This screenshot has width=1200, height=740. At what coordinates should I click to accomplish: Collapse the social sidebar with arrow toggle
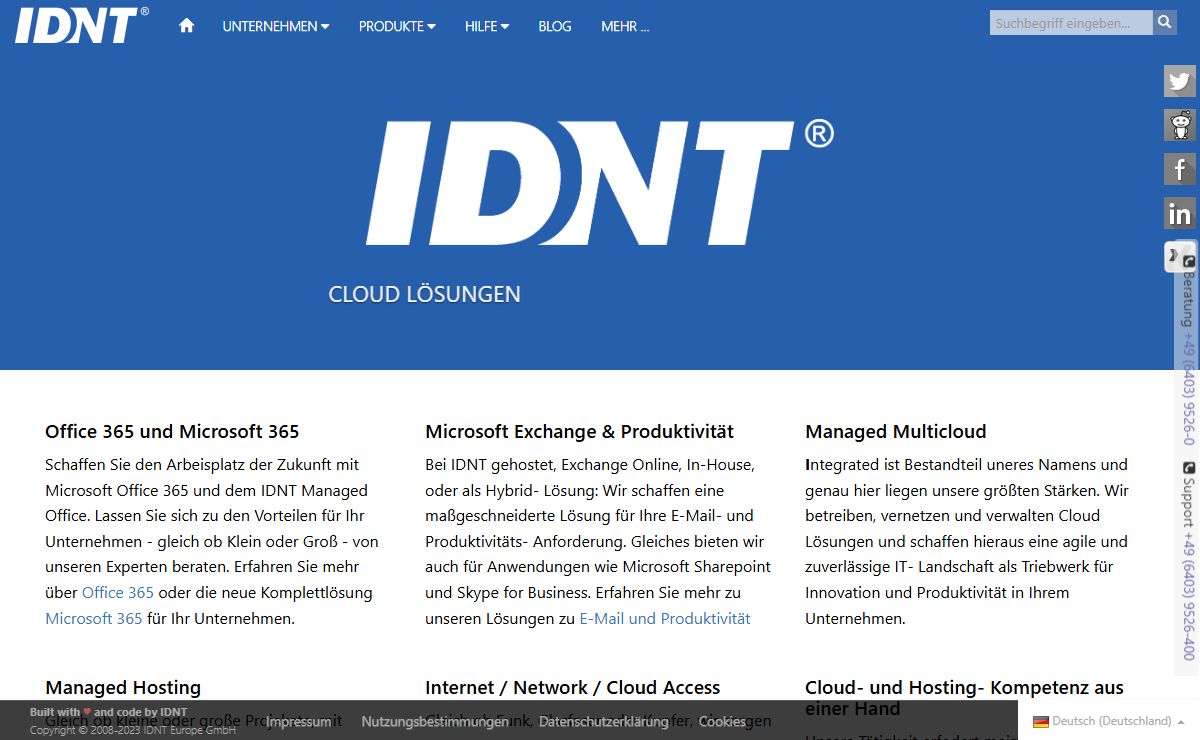pyautogui.click(x=1174, y=256)
